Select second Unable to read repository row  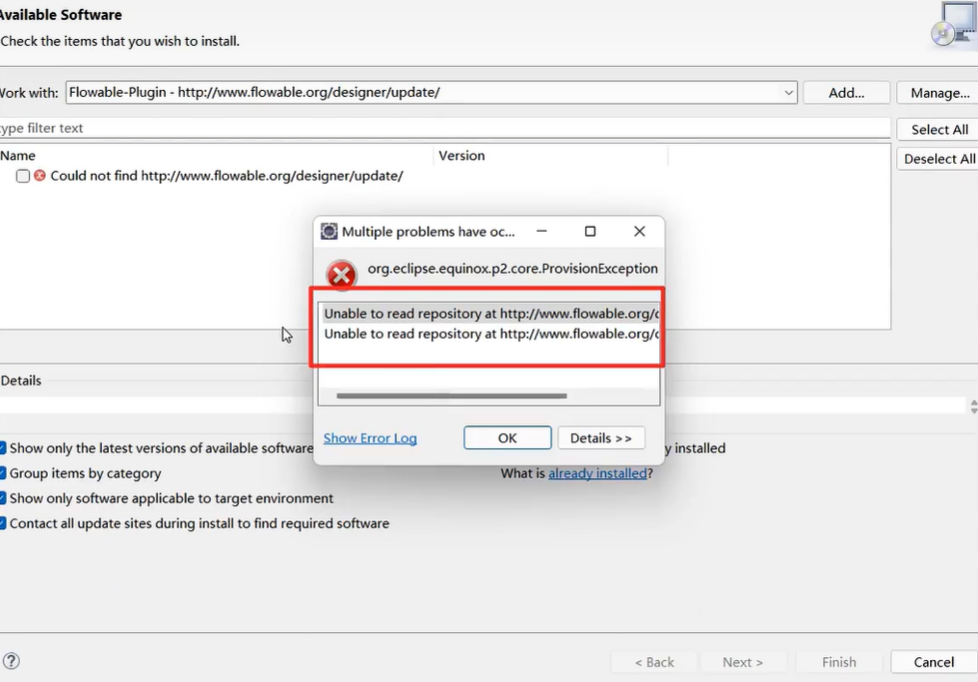click(489, 334)
